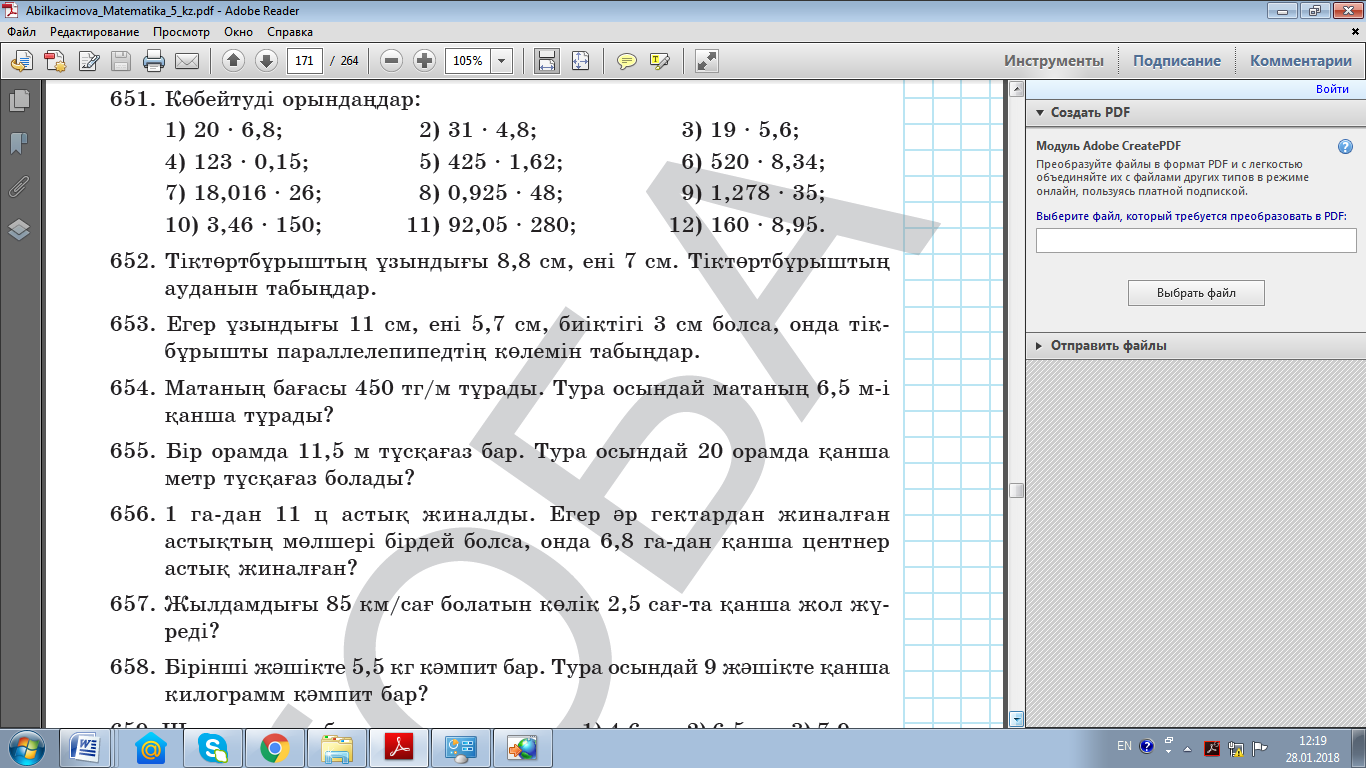Switch to read mode (expand arrows) icon
Screen dimensions: 1366x768
tap(707, 60)
